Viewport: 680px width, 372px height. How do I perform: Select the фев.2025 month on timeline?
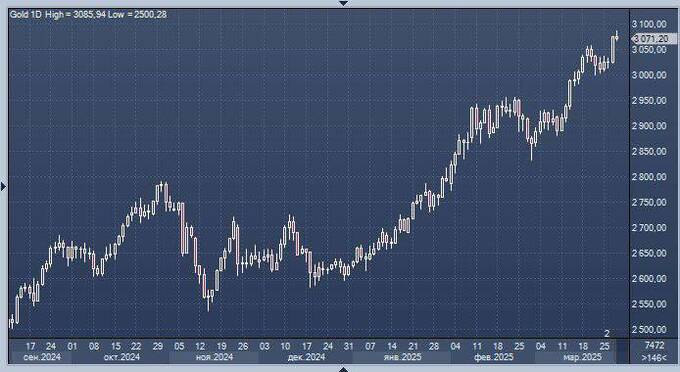coord(494,357)
